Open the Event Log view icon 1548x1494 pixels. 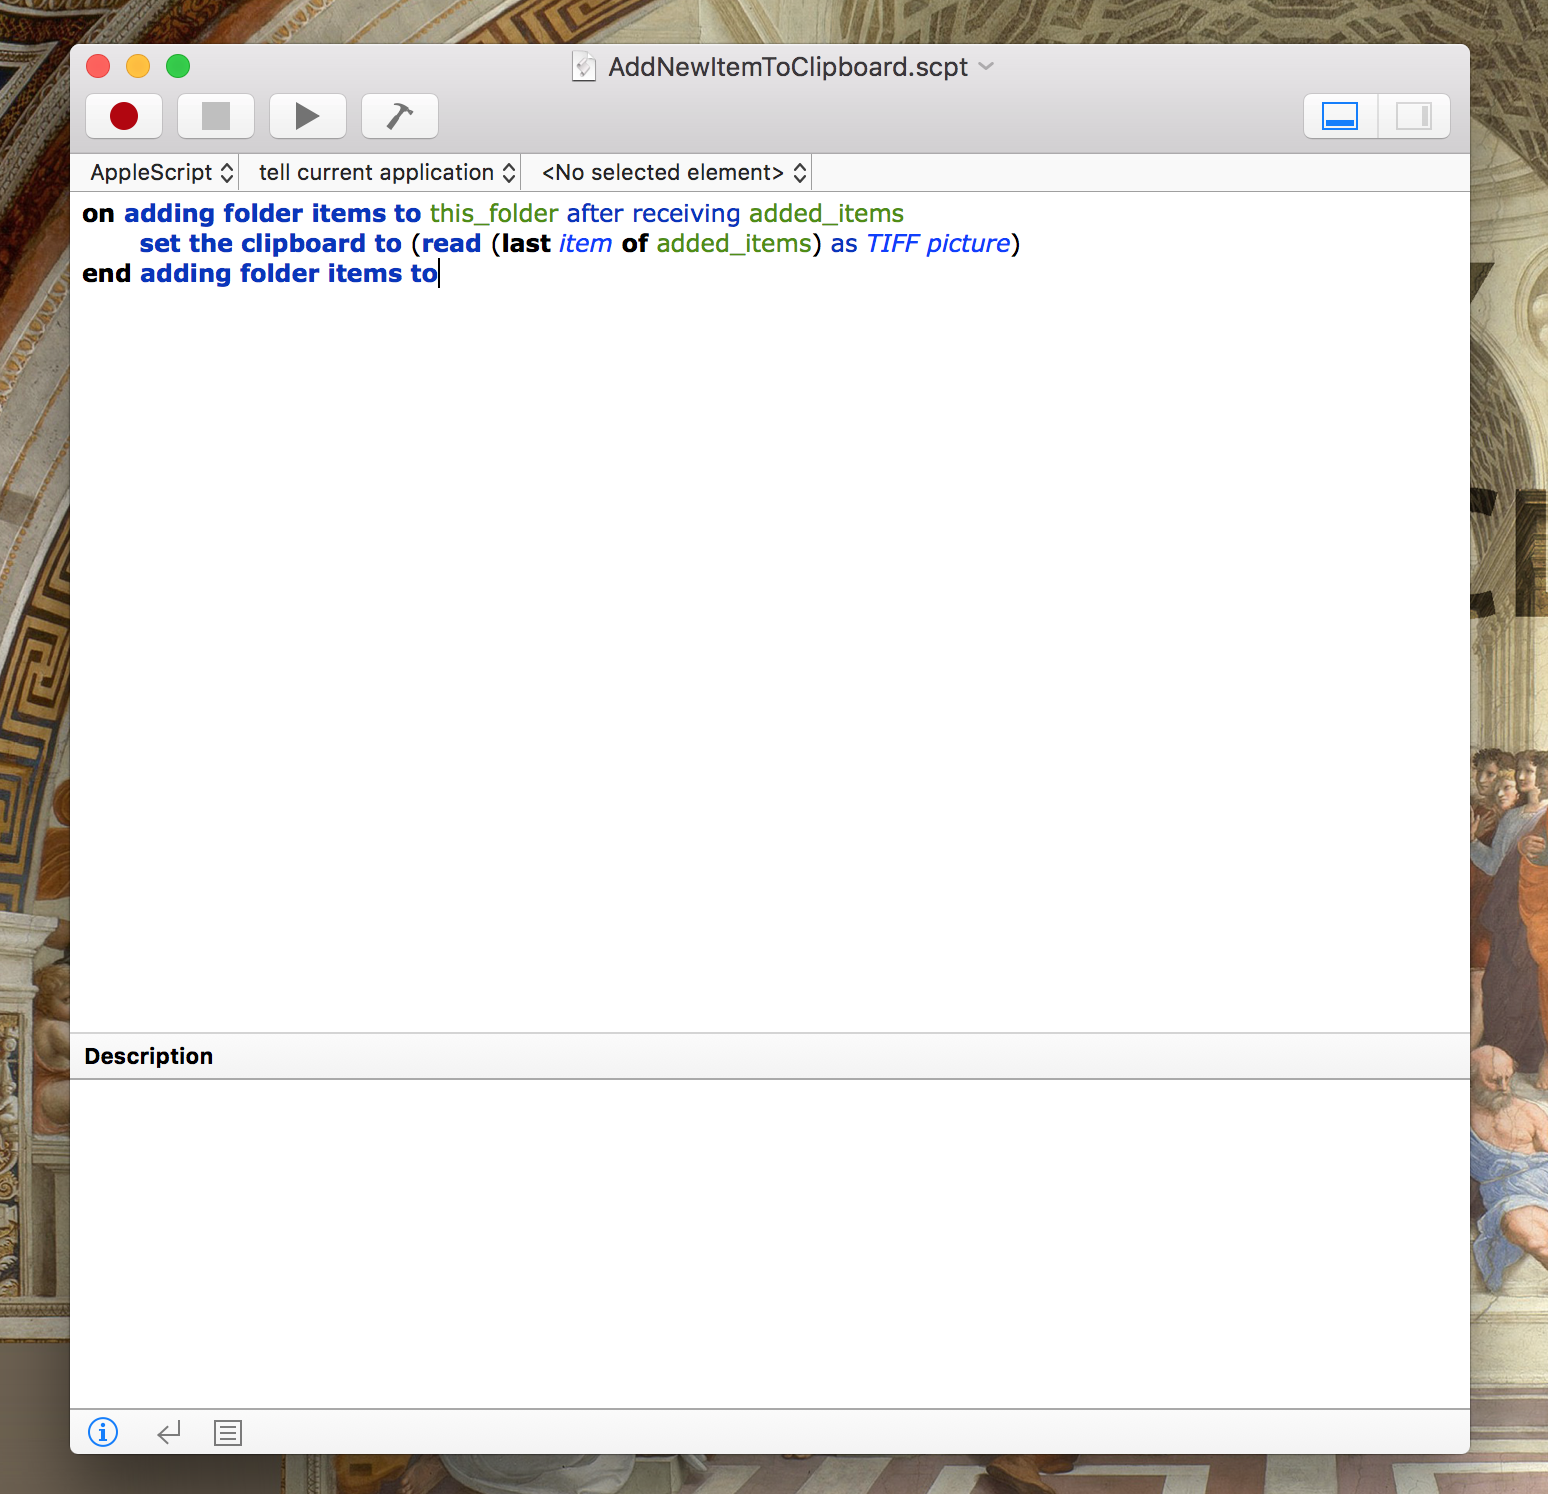tap(227, 1432)
